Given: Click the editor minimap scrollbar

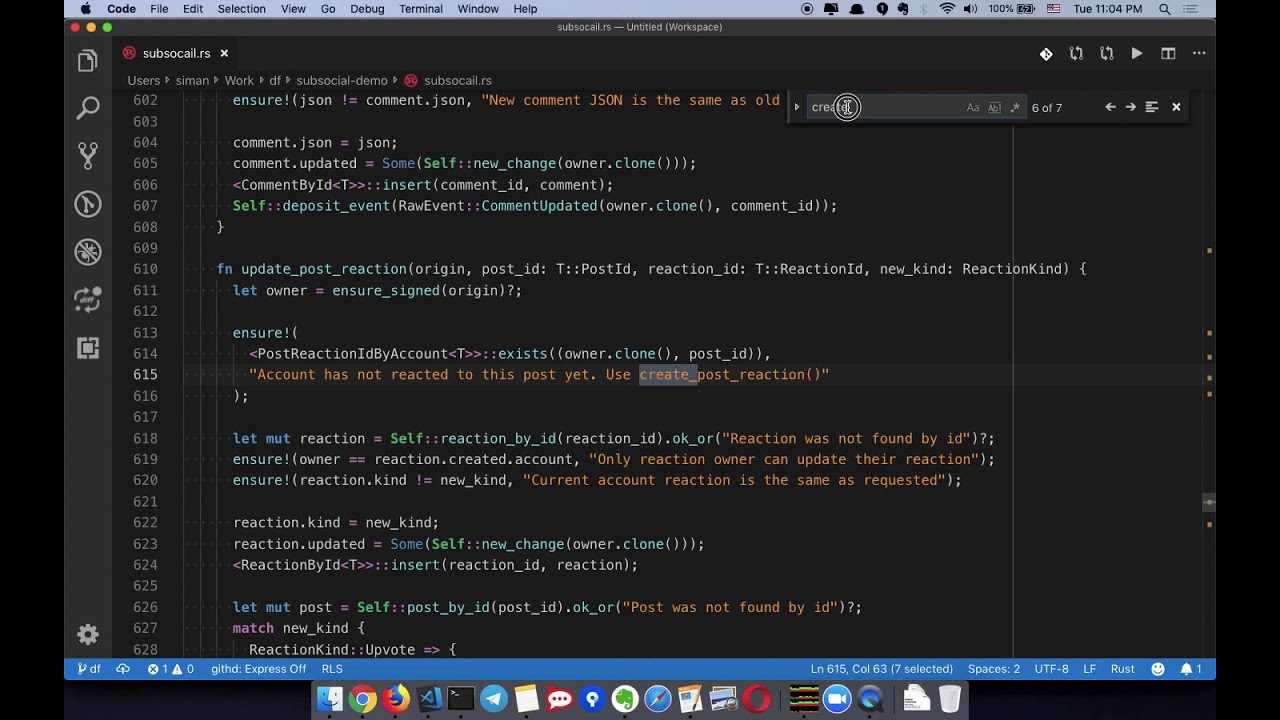Looking at the screenshot, I should pyautogui.click(x=1209, y=374).
